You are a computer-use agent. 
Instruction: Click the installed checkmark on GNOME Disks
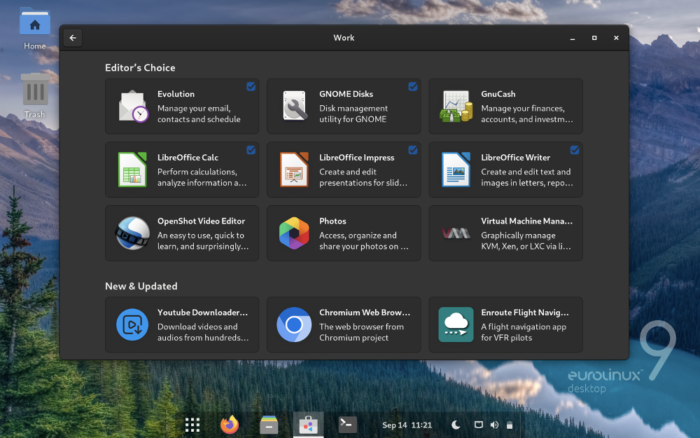(412, 87)
